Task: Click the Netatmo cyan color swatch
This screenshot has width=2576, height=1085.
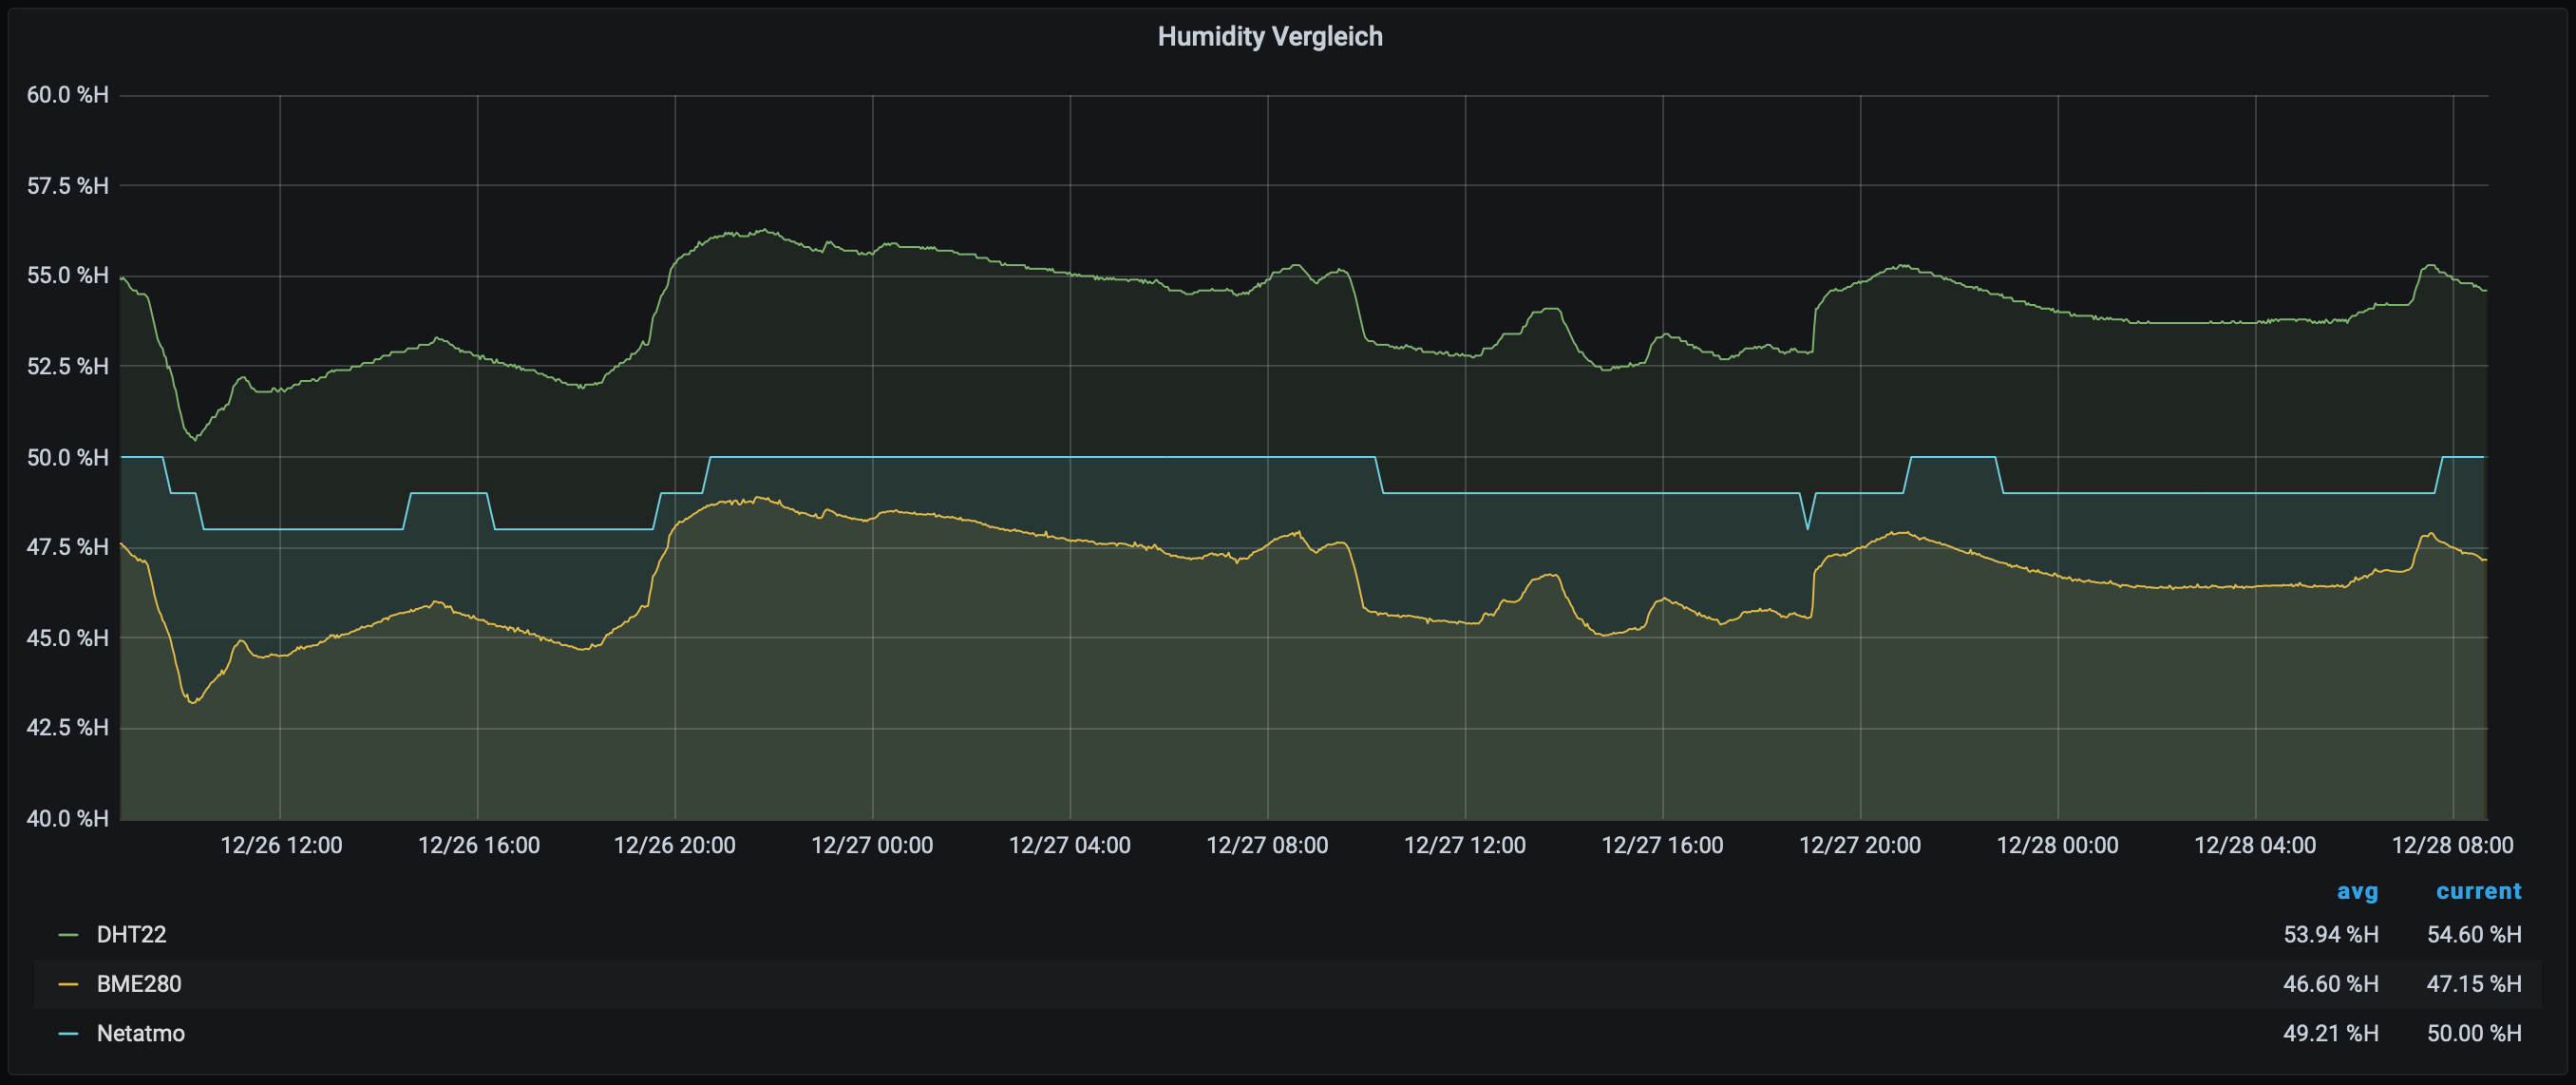Action: click(x=68, y=1033)
